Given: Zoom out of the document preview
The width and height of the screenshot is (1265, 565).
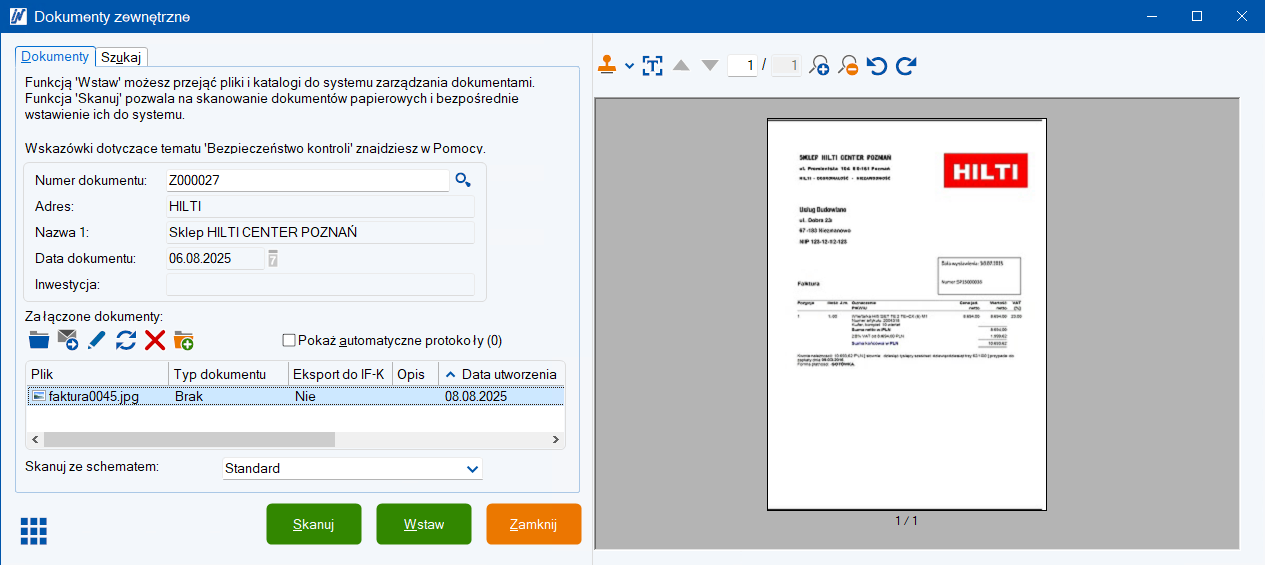Looking at the screenshot, I should (848, 66).
